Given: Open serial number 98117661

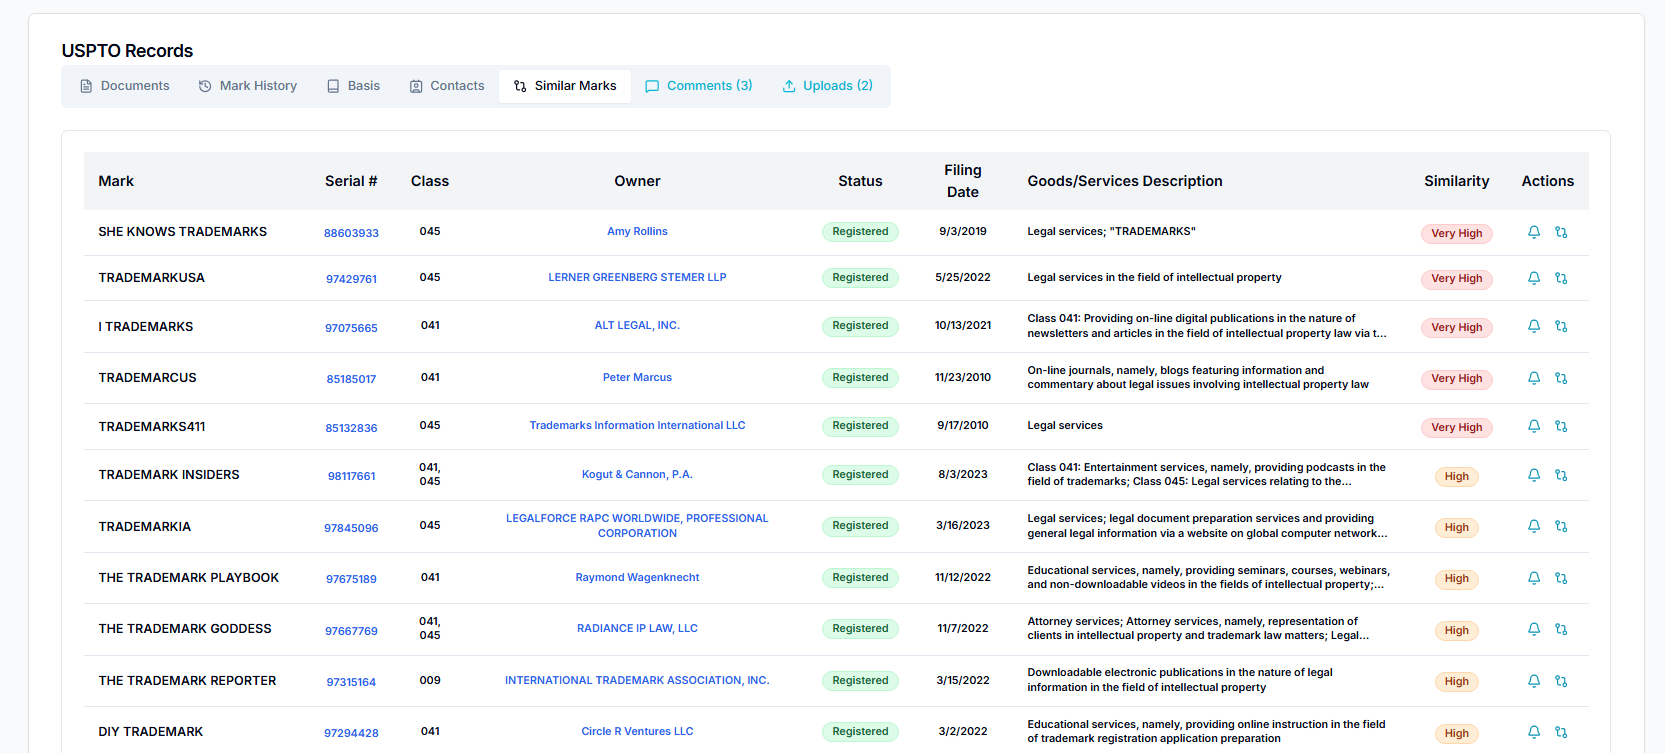Looking at the screenshot, I should tap(351, 476).
